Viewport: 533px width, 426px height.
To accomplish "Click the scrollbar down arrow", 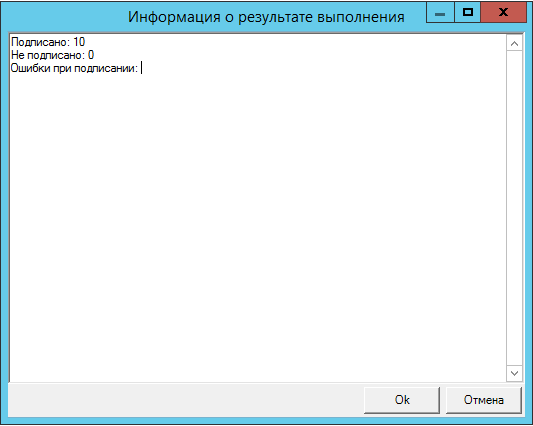I will 514,373.
